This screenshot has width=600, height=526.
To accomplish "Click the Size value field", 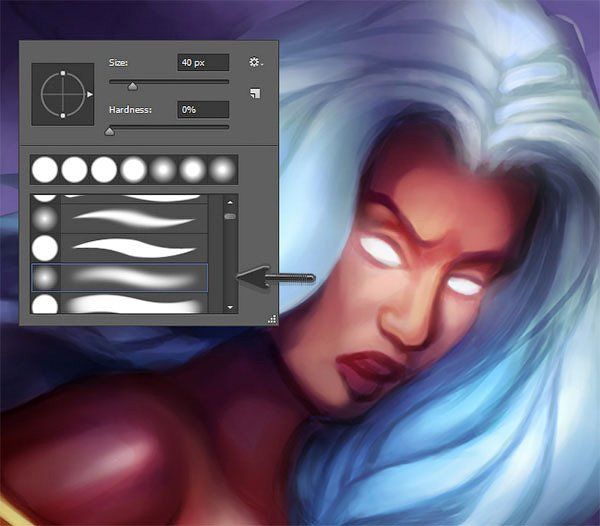I will tap(203, 62).
